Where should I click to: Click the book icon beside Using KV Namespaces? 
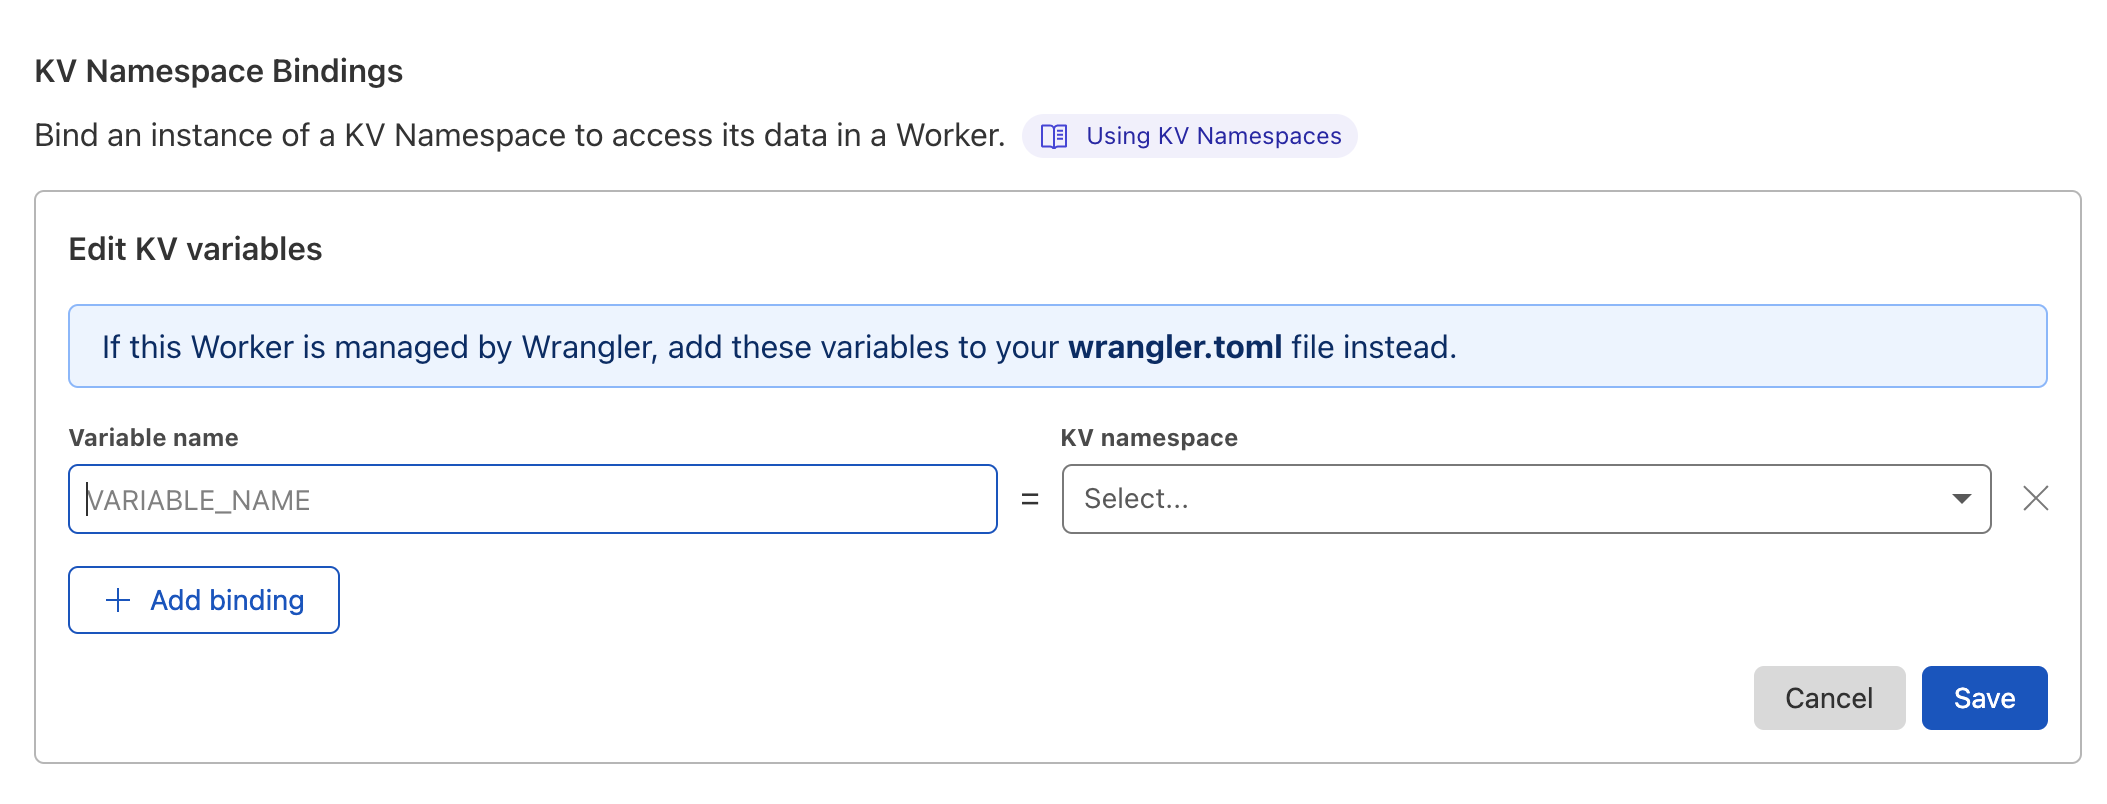[x=1056, y=135]
